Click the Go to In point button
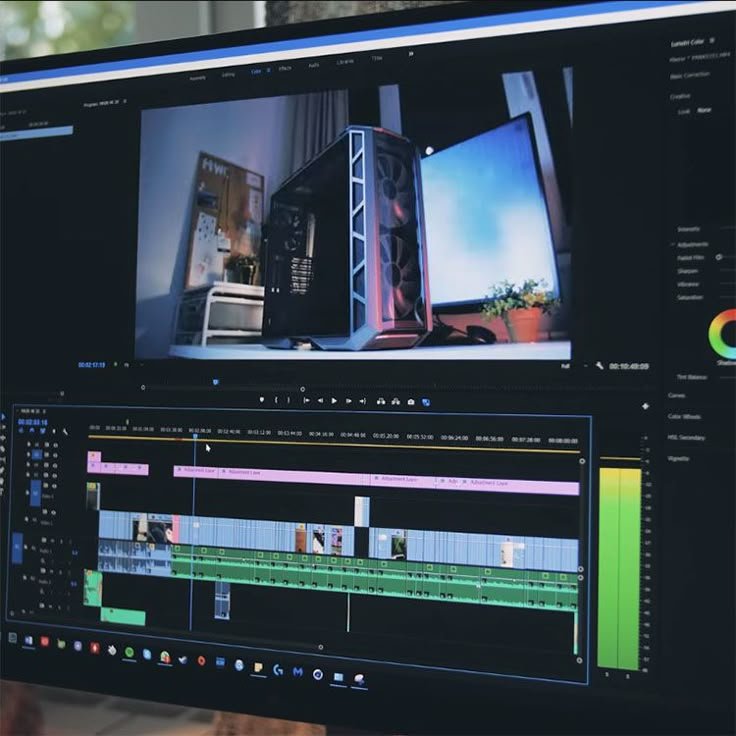 click(305, 400)
